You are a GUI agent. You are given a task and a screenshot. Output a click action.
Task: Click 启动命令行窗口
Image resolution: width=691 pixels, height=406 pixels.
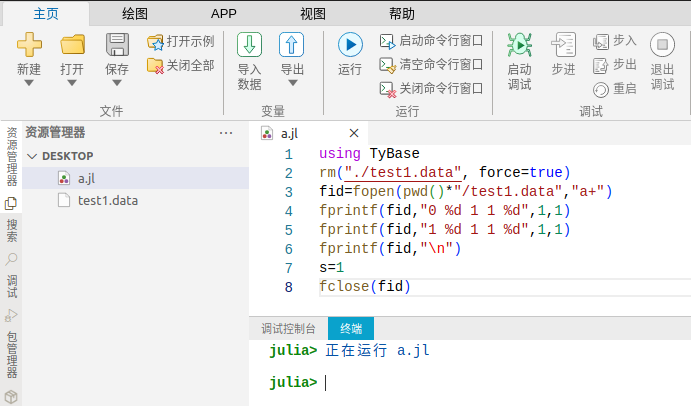[431, 41]
